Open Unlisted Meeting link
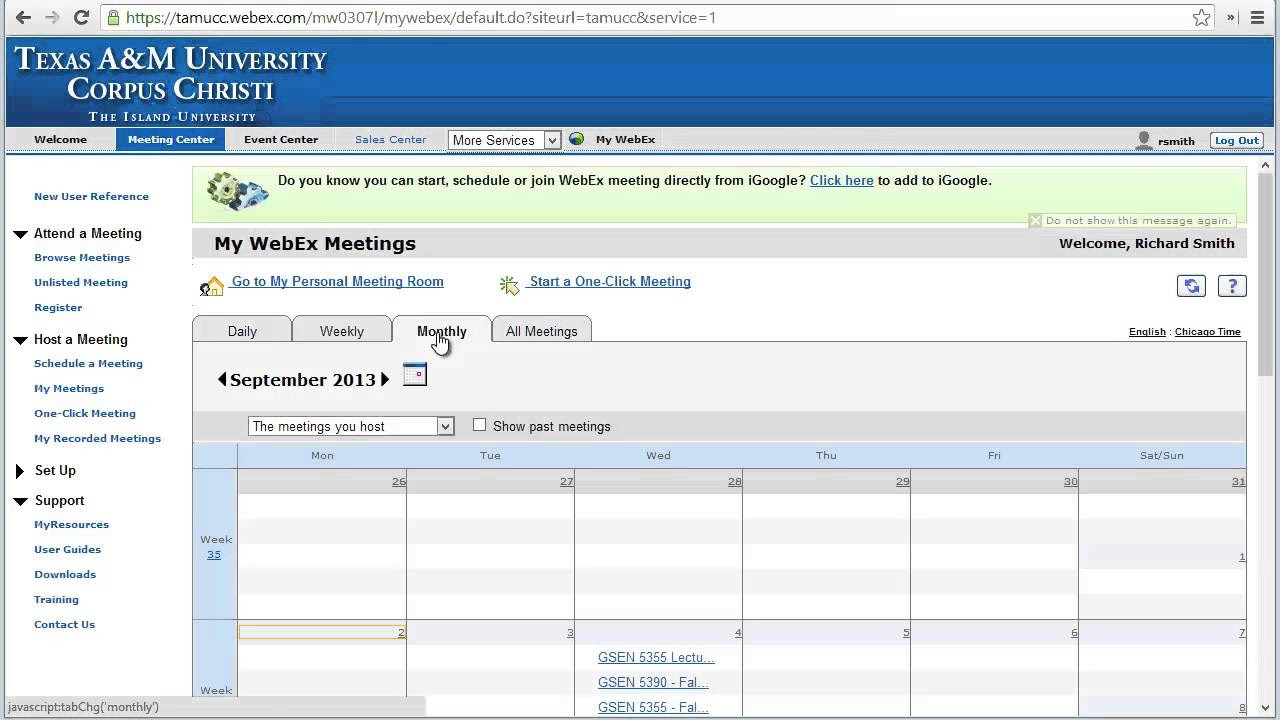The width and height of the screenshot is (1280, 720). pyautogui.click(x=81, y=283)
